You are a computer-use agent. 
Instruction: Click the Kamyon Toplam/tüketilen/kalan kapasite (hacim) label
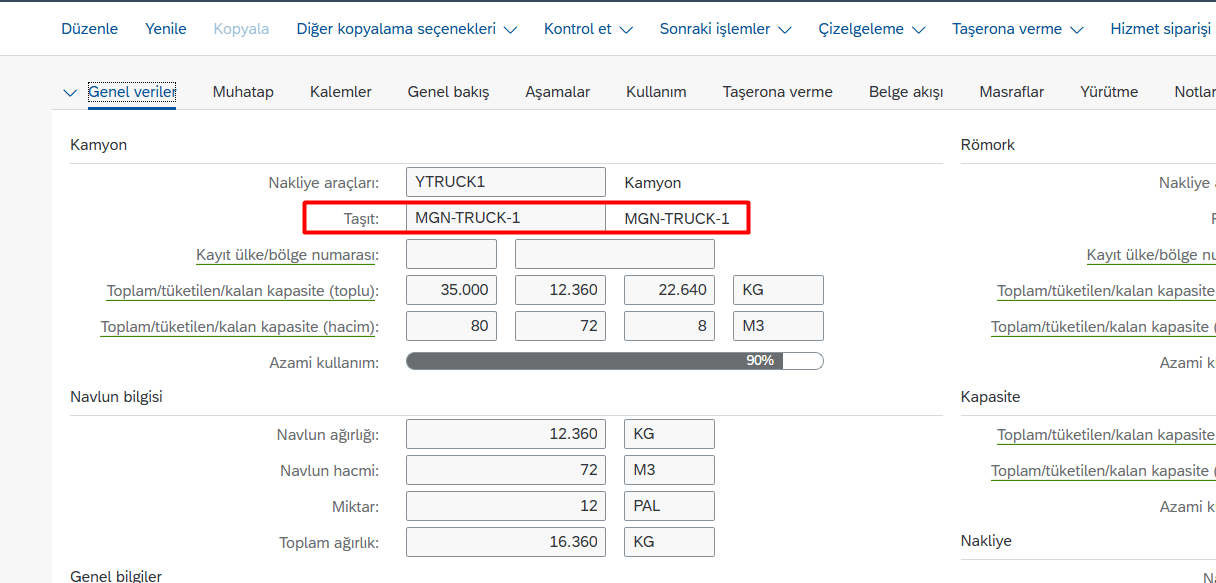239,327
